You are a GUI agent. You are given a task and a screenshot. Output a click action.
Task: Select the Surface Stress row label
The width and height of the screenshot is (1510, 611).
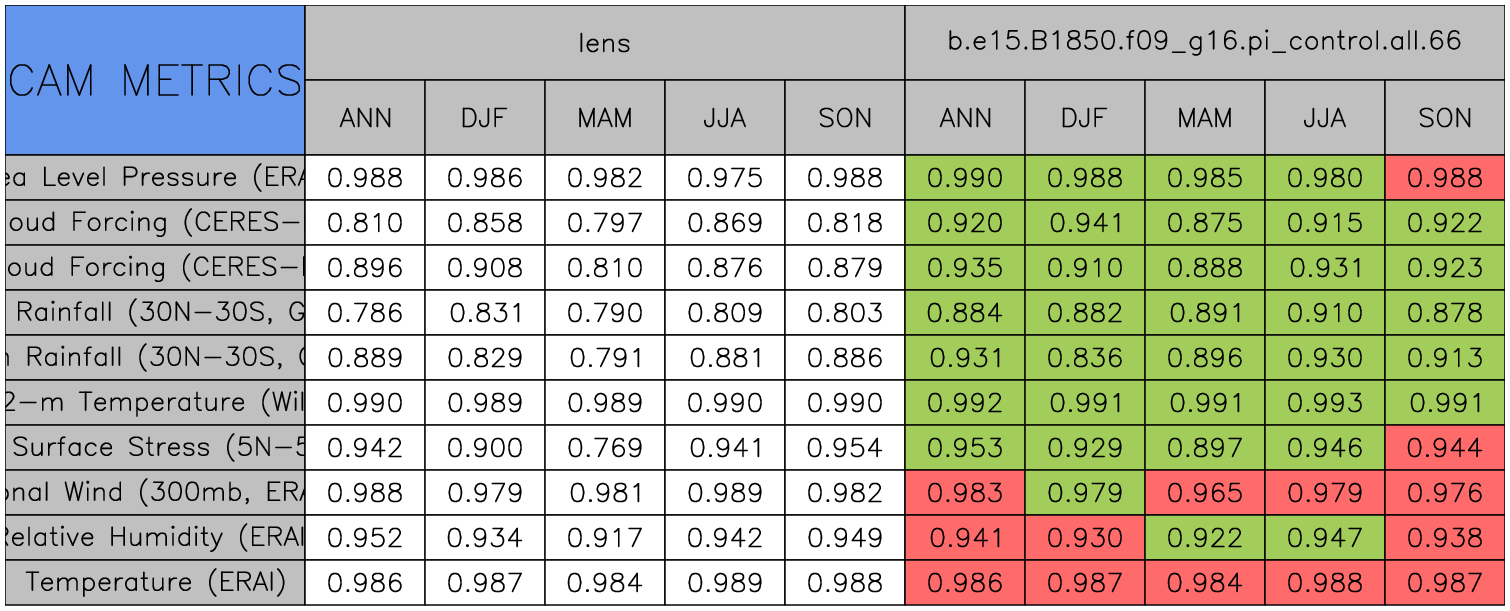155,448
